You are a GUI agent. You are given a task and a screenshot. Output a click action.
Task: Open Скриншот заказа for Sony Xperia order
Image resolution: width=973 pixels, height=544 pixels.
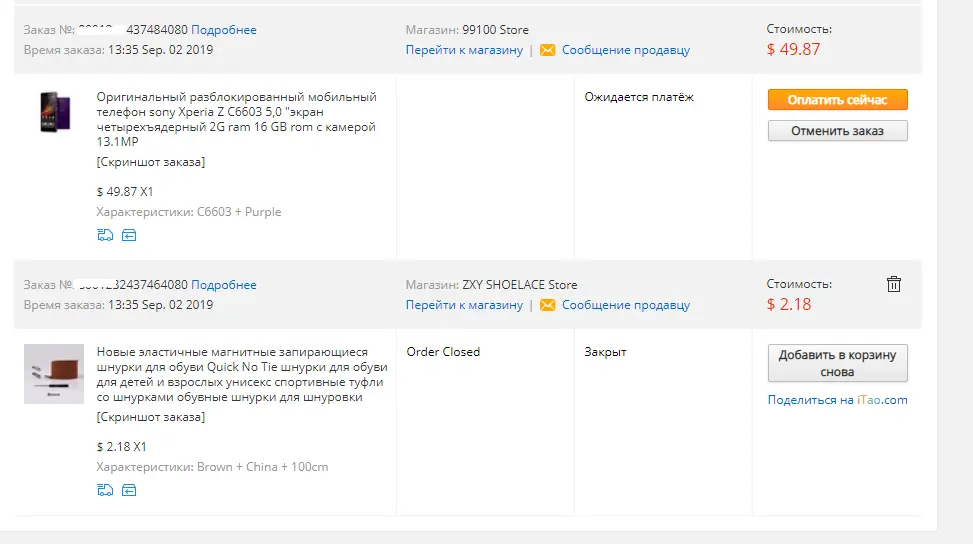(x=151, y=162)
